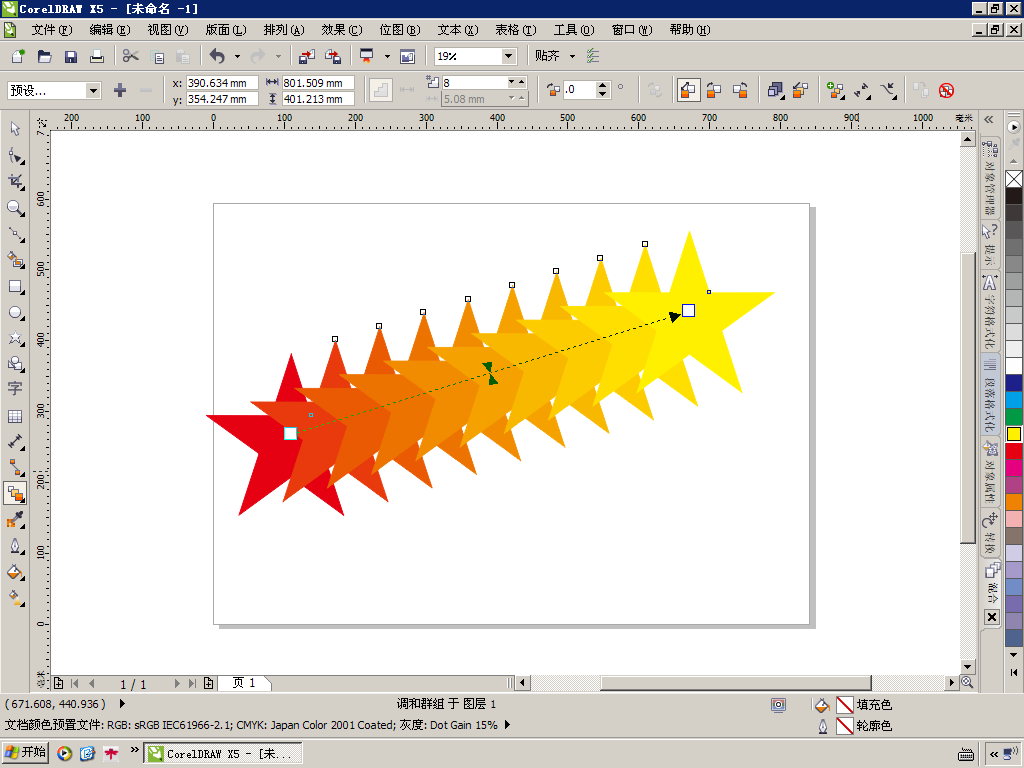Select the Shape edit tool
The width and height of the screenshot is (1024, 768).
click(x=15, y=155)
